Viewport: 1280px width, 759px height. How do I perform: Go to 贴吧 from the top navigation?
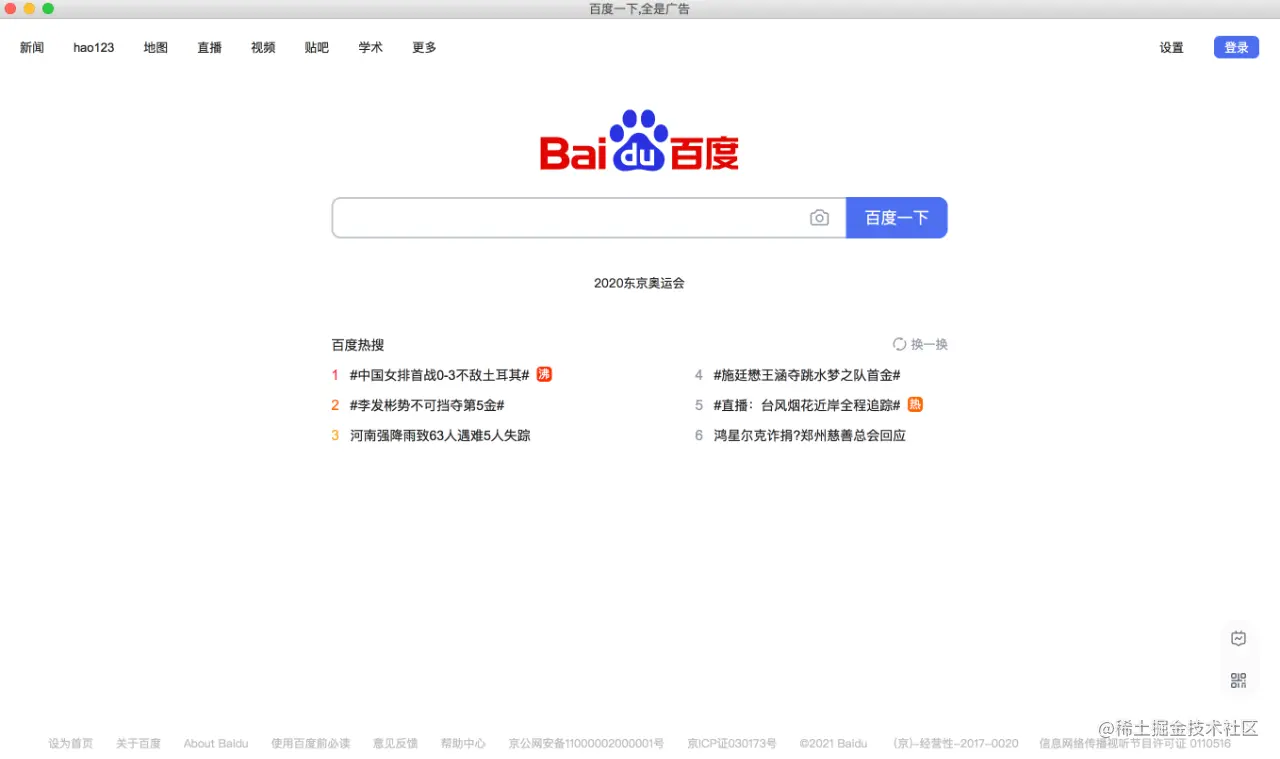(317, 47)
